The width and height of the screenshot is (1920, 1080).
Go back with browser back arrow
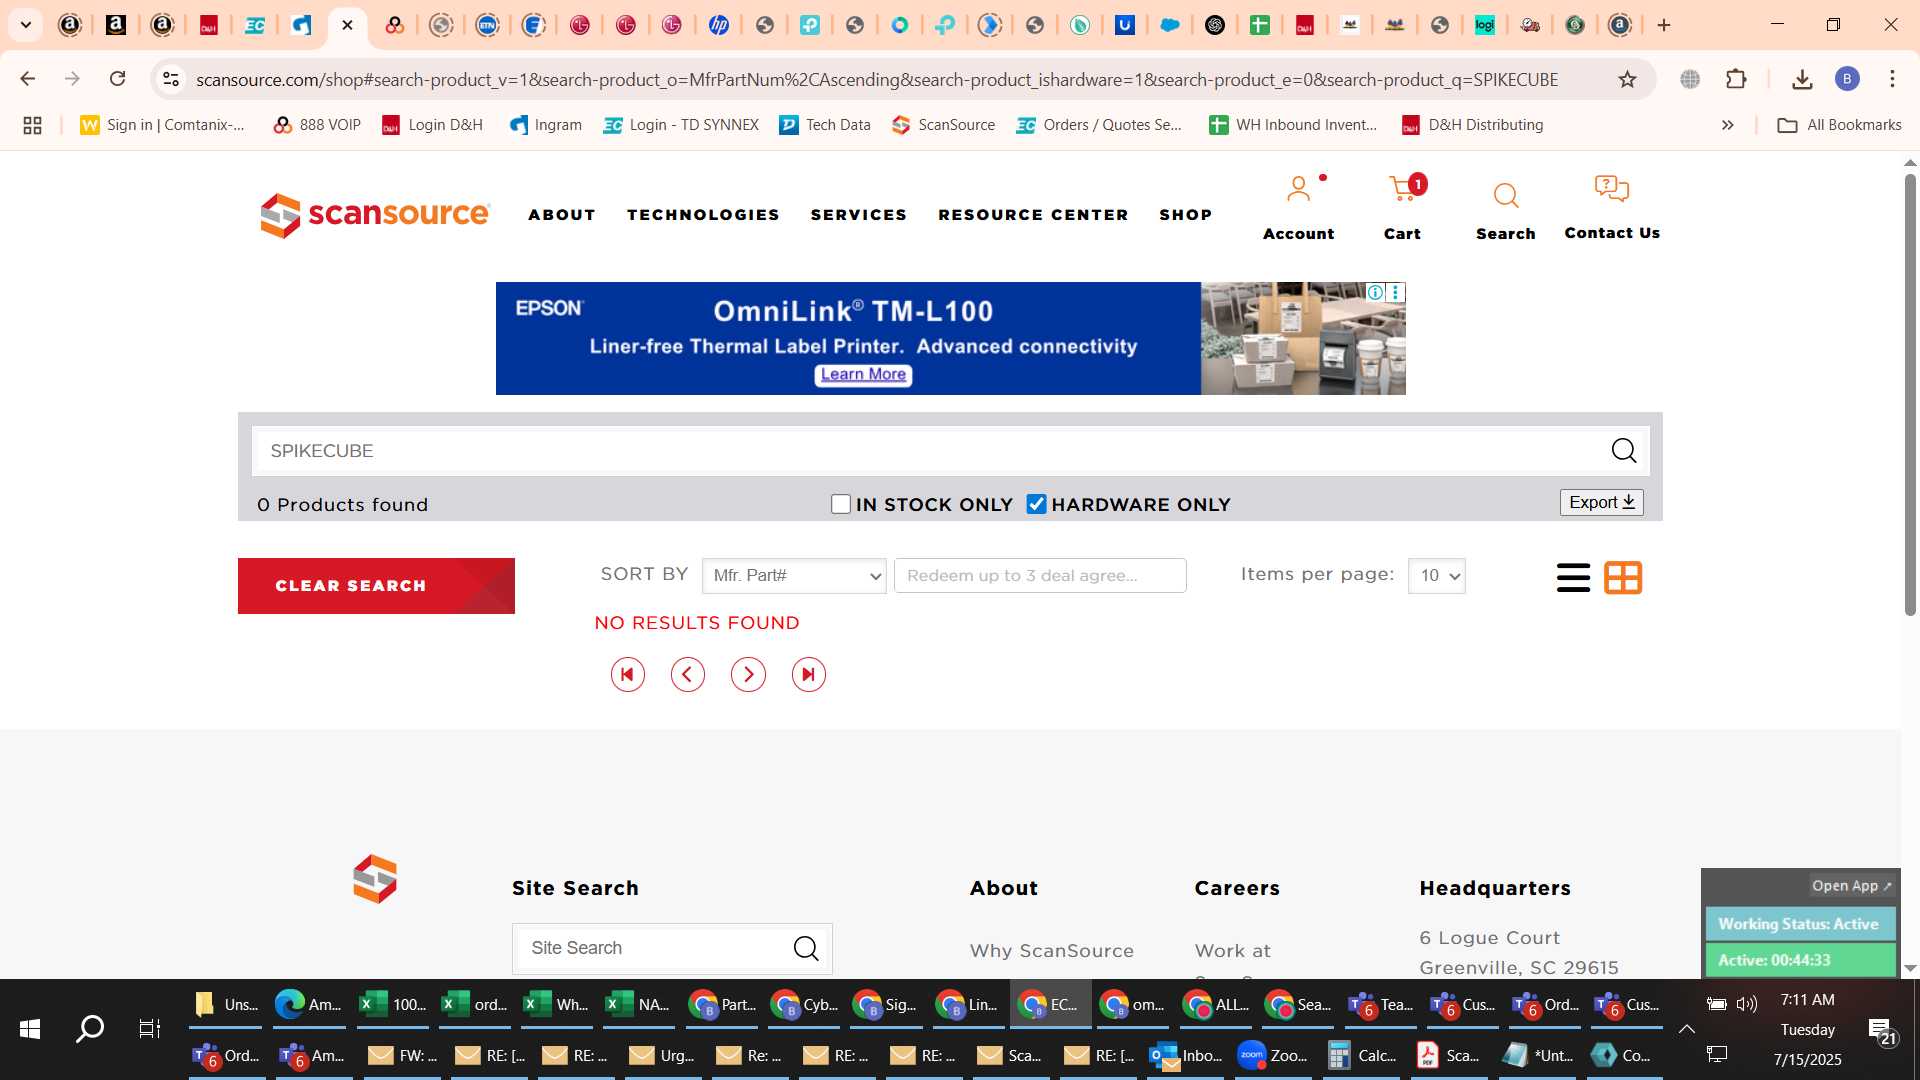tap(28, 79)
